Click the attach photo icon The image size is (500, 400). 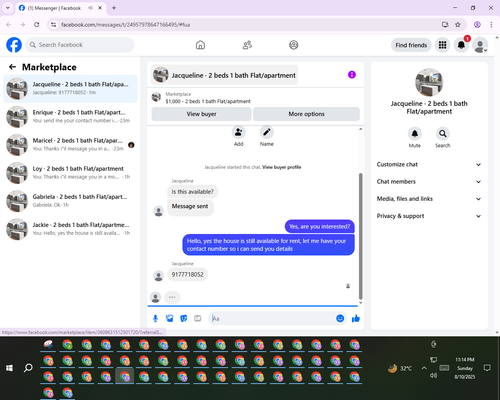coord(170,318)
